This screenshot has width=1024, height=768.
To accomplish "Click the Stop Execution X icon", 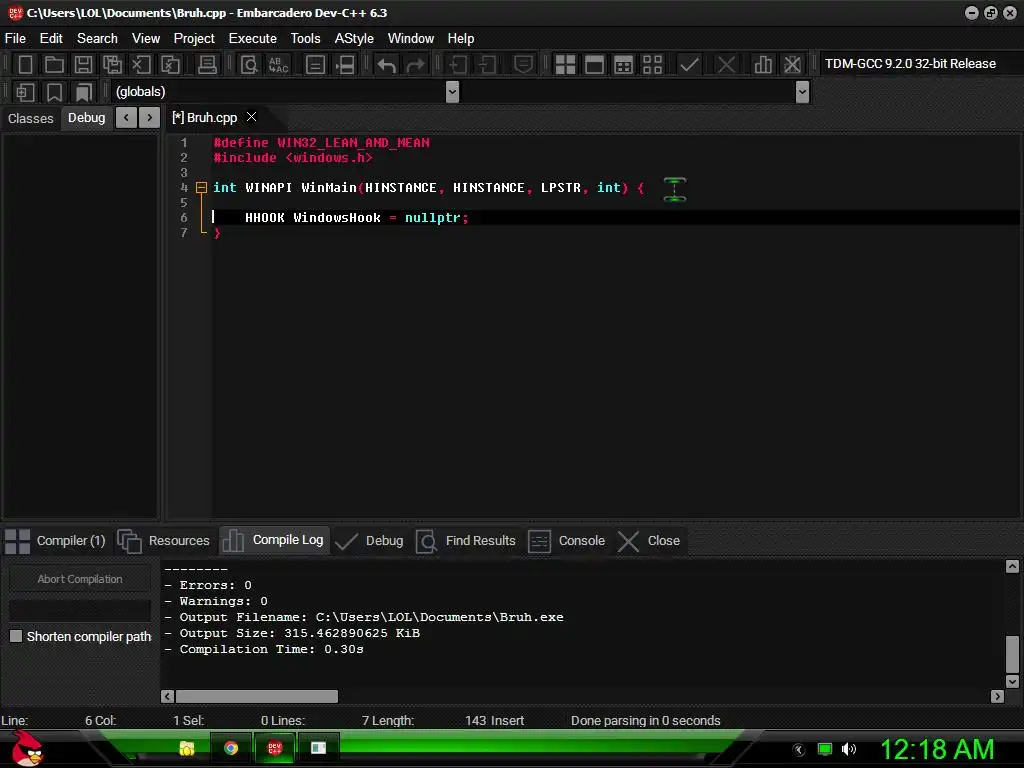I will [726, 64].
